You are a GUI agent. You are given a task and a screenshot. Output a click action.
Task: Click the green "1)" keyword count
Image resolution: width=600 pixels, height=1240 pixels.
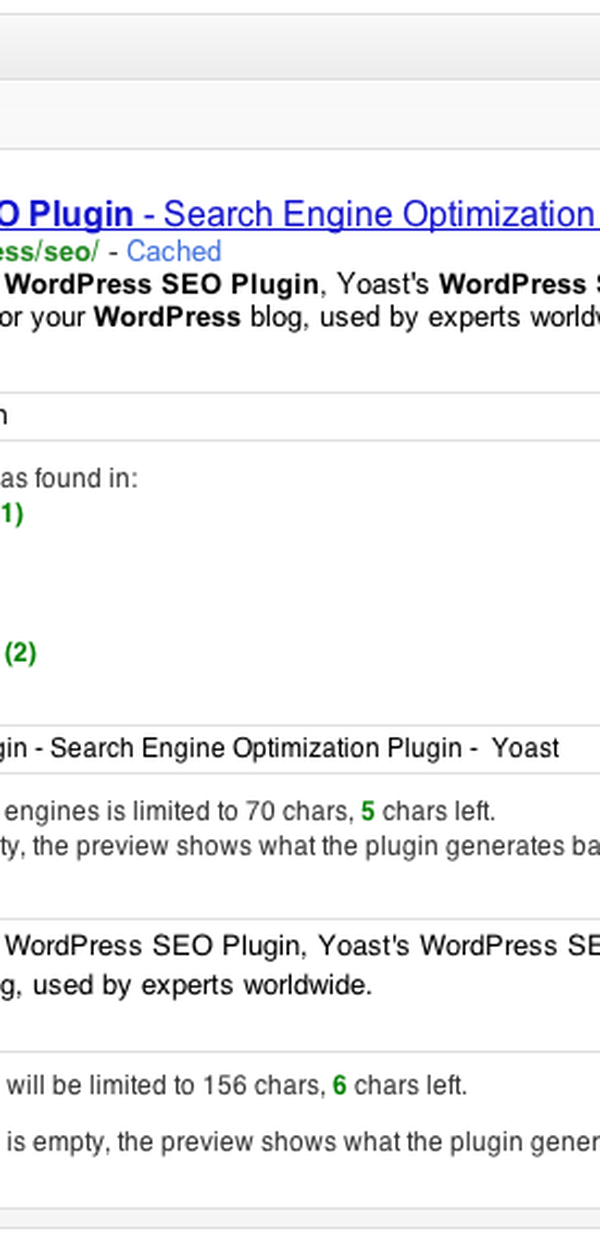tap(10, 514)
